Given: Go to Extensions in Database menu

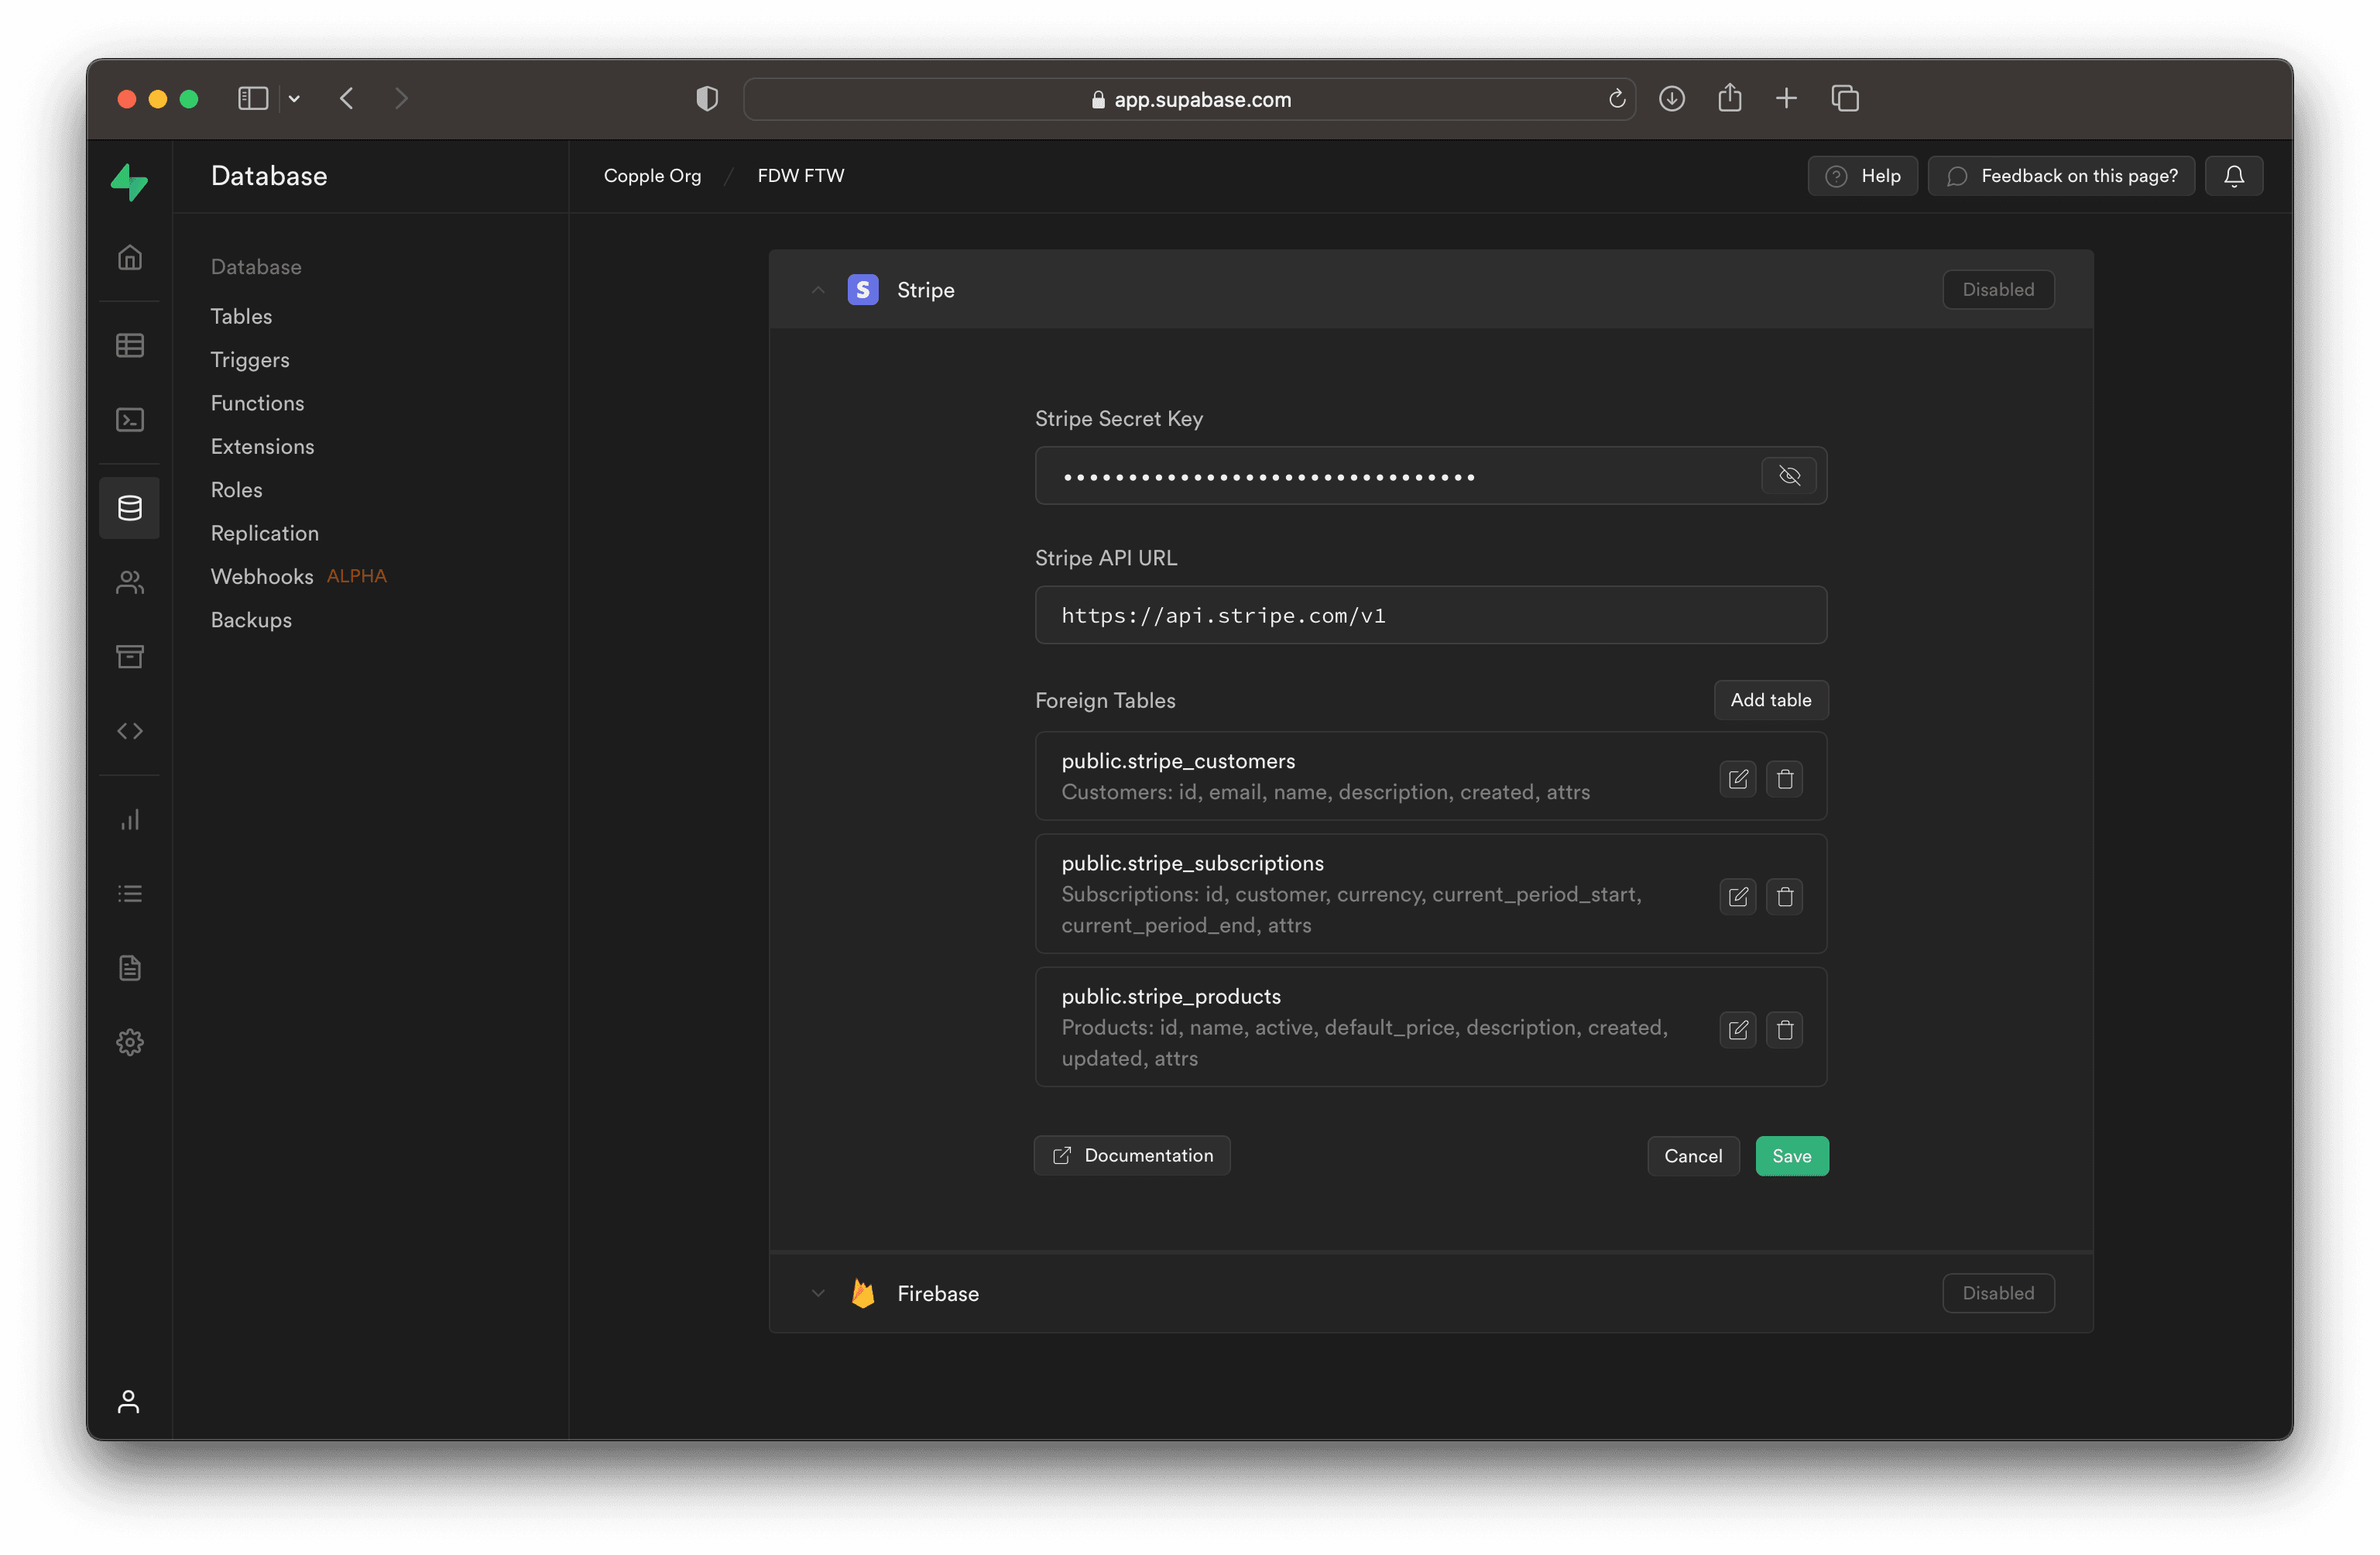Looking at the screenshot, I should [x=262, y=447].
